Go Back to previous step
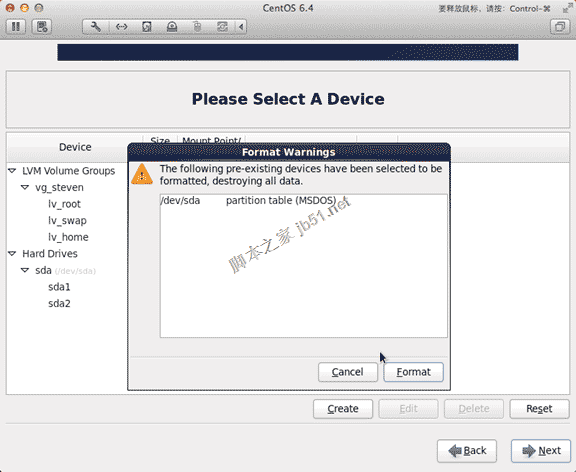Screen dimensions: 576x472 [467, 451]
